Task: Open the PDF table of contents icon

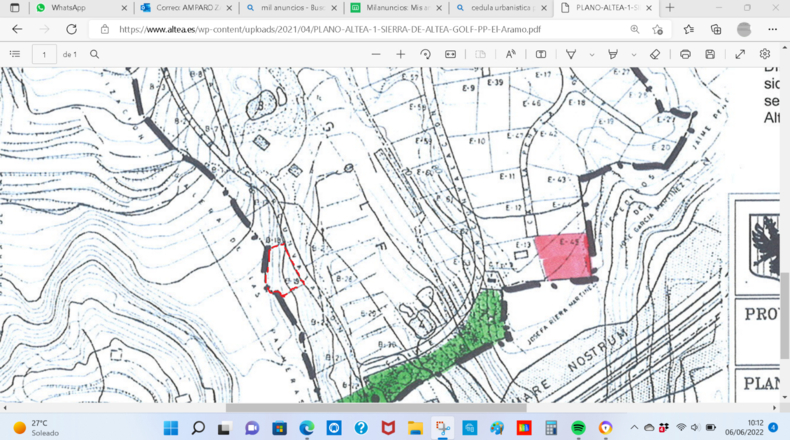Action: 15,54
